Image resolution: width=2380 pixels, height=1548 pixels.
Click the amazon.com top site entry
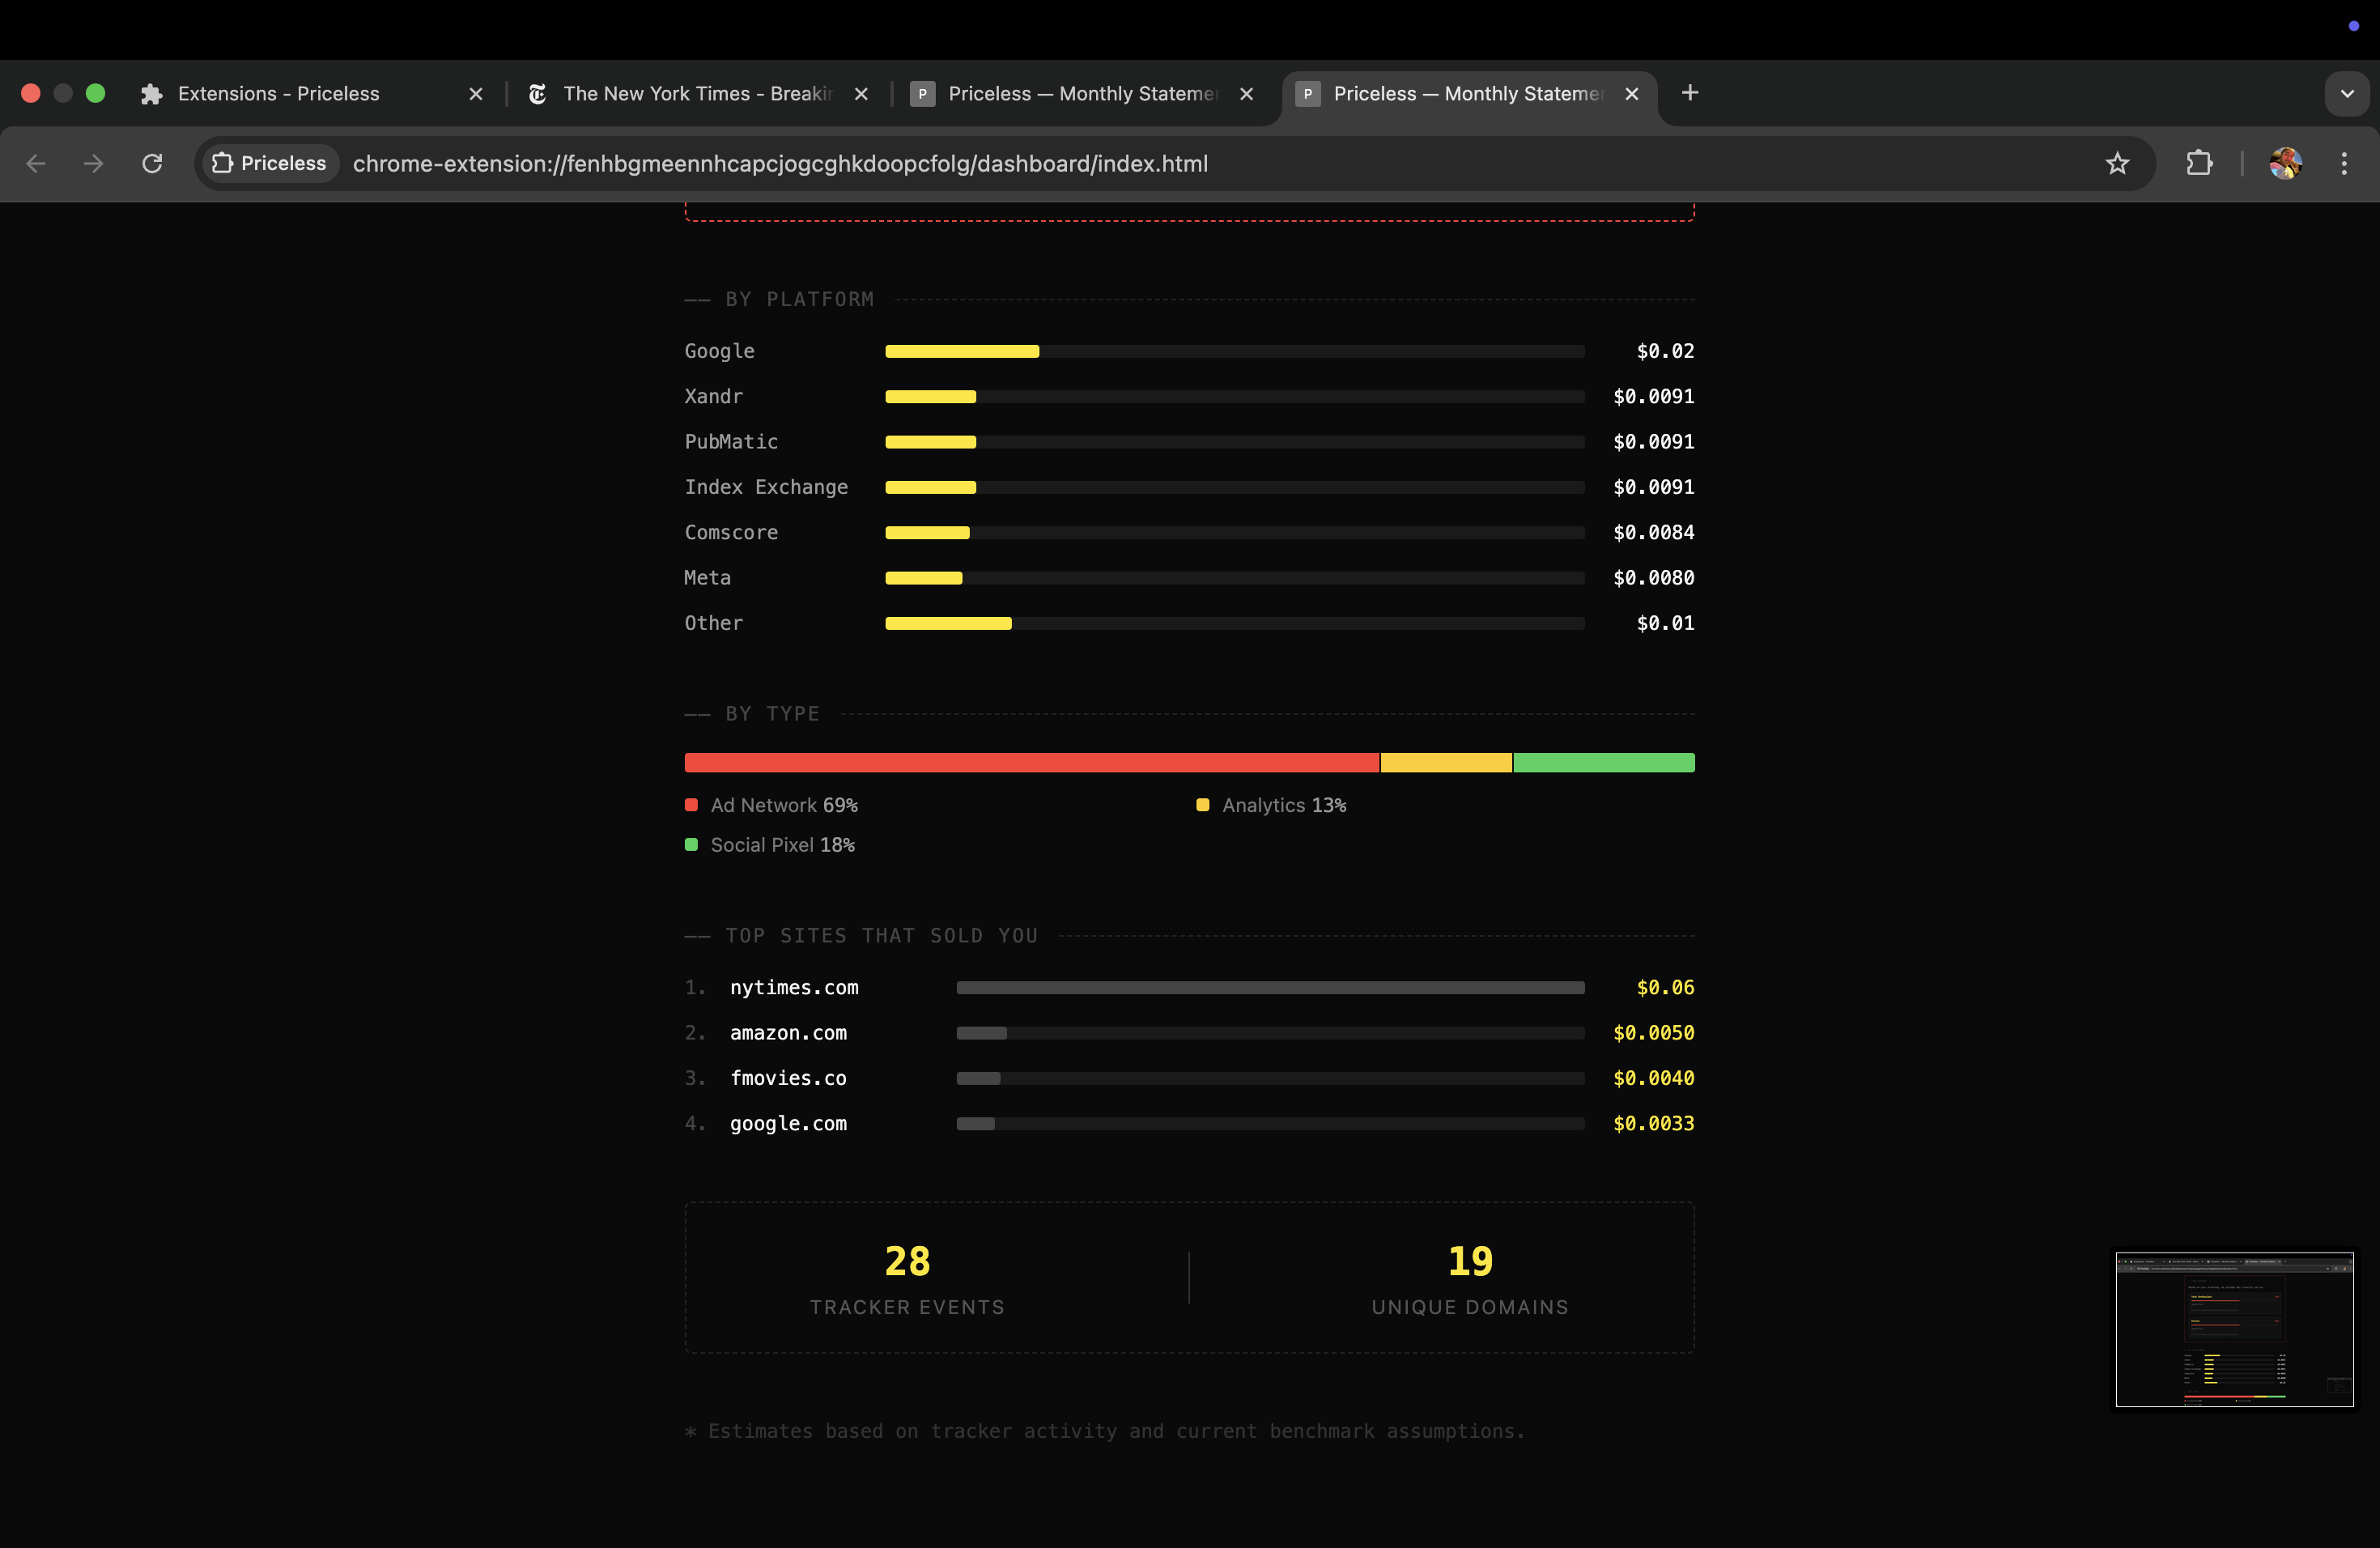coord(788,1032)
